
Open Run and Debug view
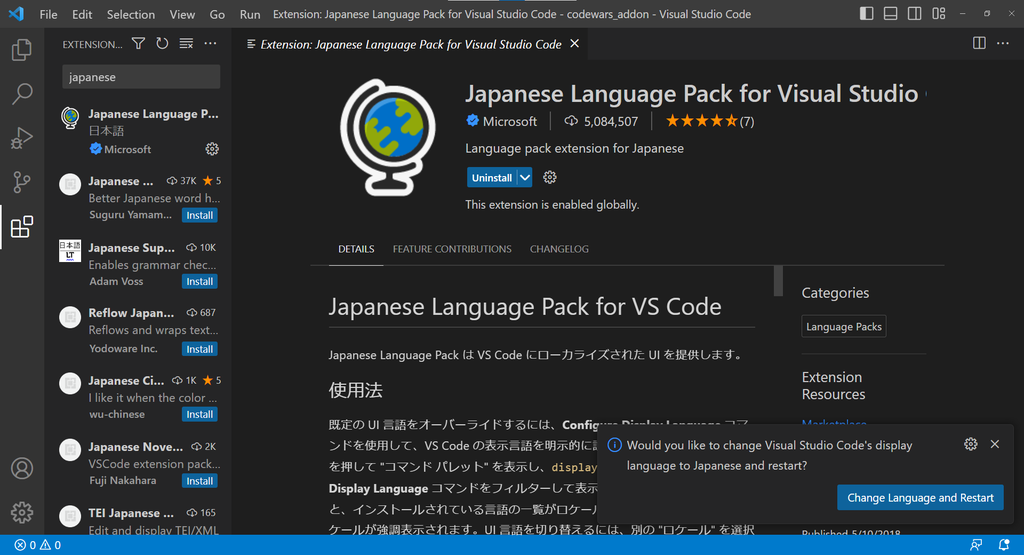[x=21, y=138]
